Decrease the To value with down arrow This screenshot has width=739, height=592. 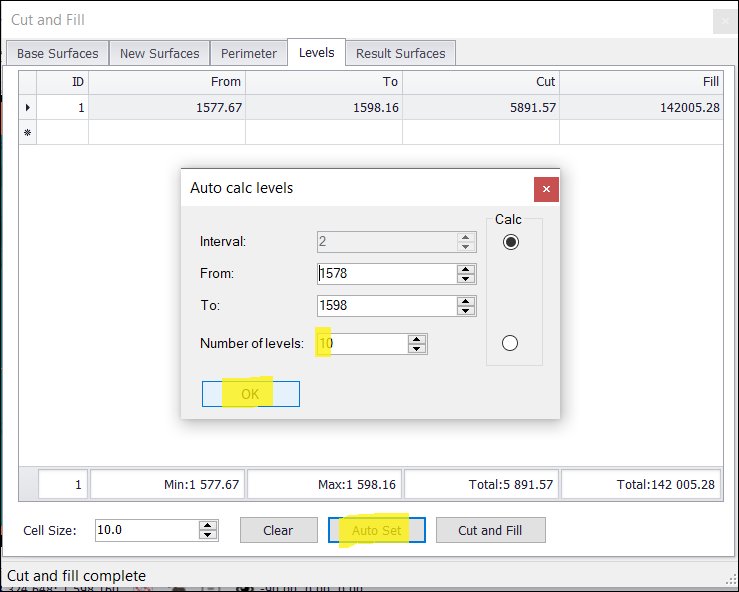(466, 311)
